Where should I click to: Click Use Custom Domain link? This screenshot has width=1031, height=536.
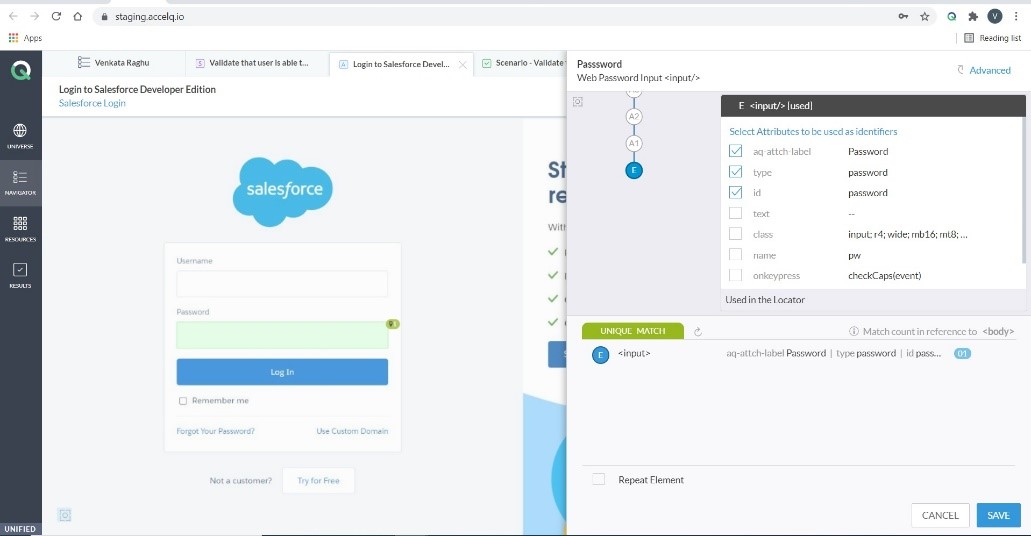coord(352,431)
